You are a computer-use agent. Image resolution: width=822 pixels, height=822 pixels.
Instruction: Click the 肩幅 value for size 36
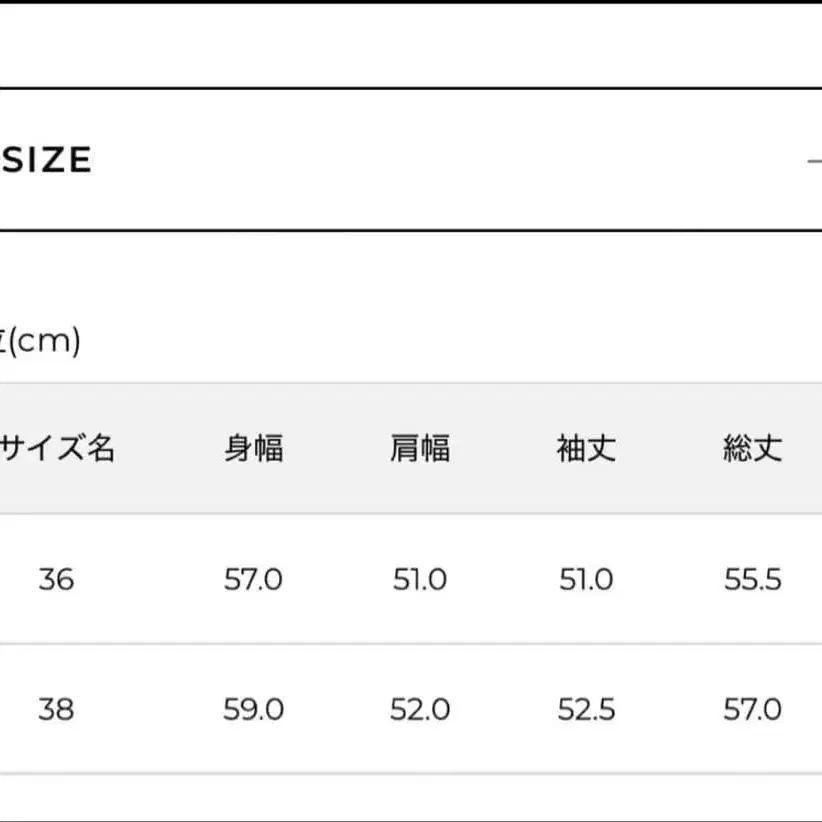(420, 580)
